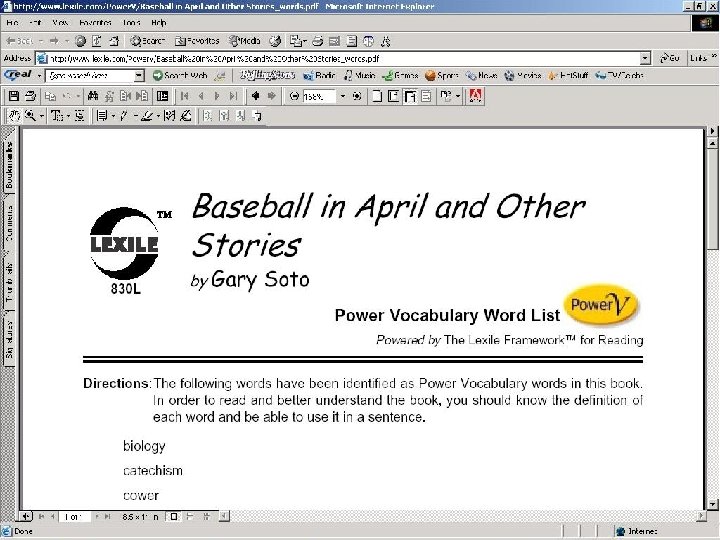The height and width of the screenshot is (540, 720).
Task: Select the Text Select tool
Action: 56,115
